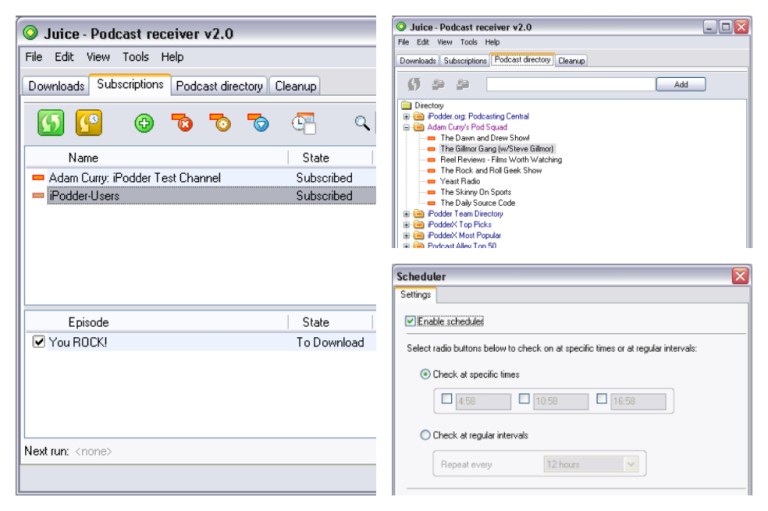Click the Add button in Podcast directory

681,84
